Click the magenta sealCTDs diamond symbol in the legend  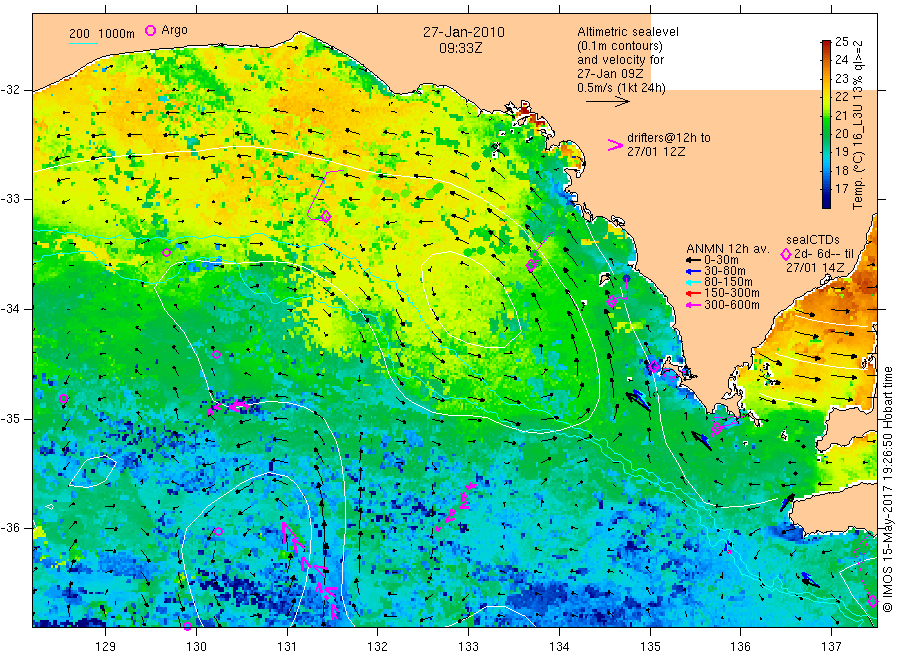786,254
